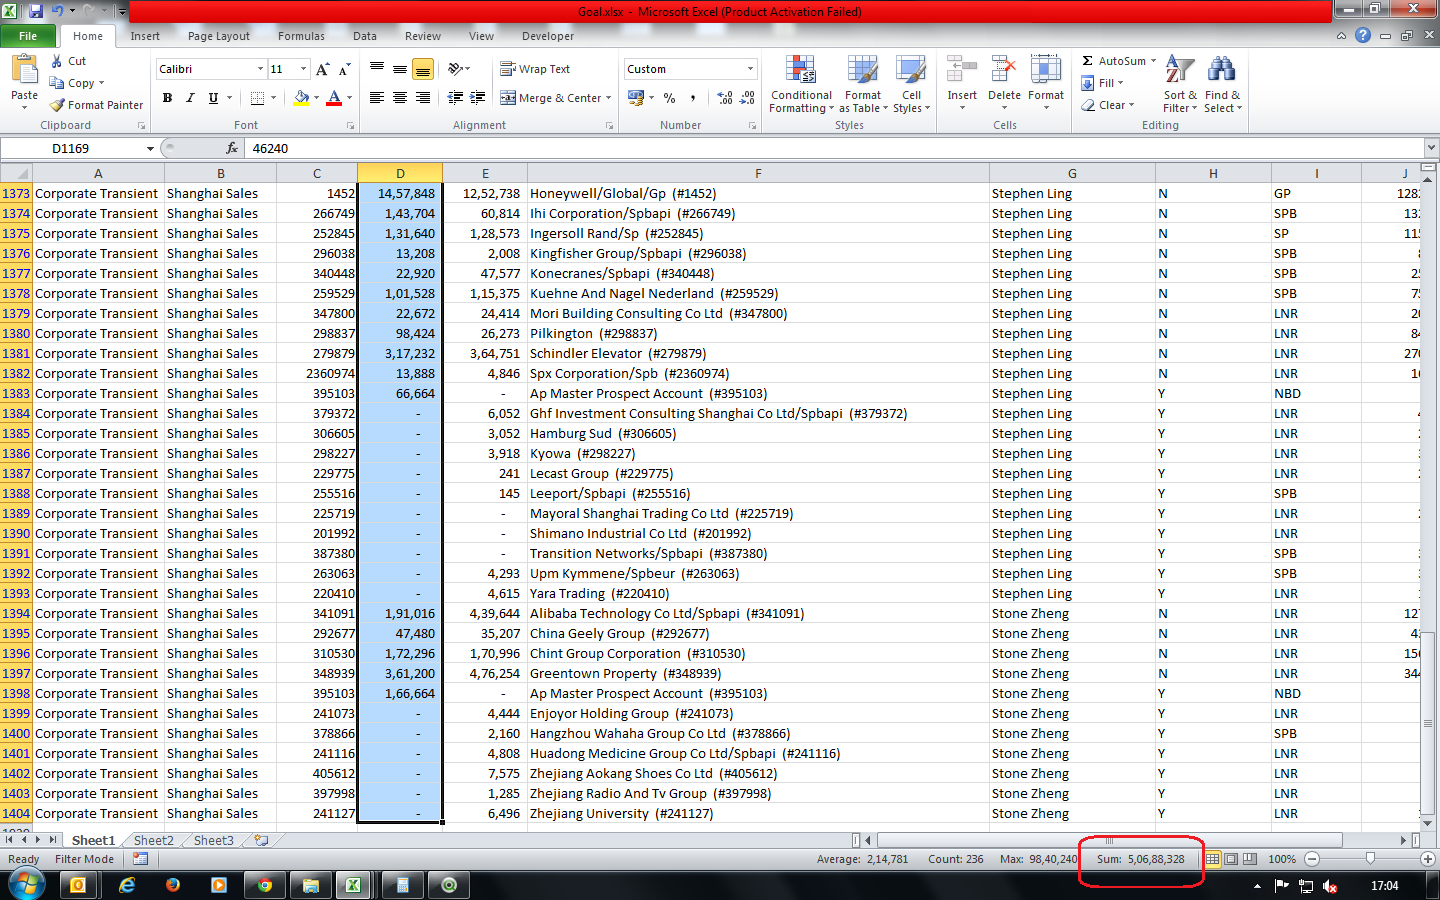Open the Conditional Formatting menu
Image resolution: width=1440 pixels, height=900 pixels.
pos(800,86)
